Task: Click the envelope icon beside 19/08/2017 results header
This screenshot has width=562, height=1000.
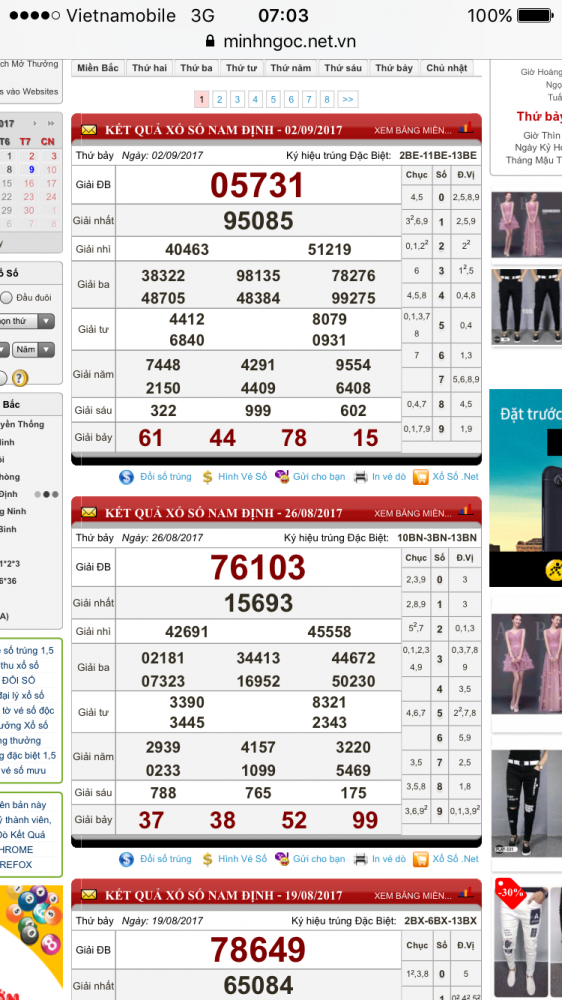Action: [x=89, y=895]
